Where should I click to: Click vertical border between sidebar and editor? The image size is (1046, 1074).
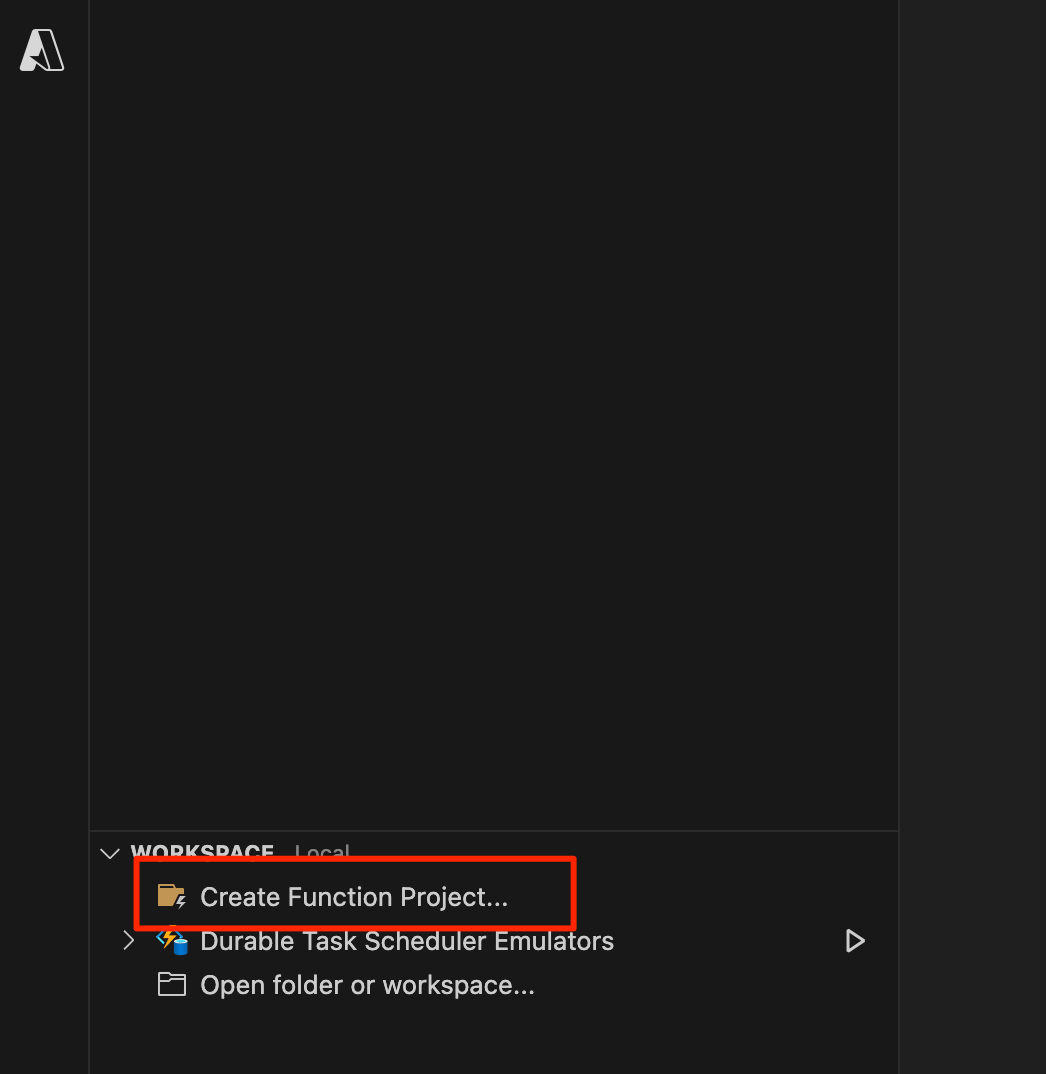899,537
